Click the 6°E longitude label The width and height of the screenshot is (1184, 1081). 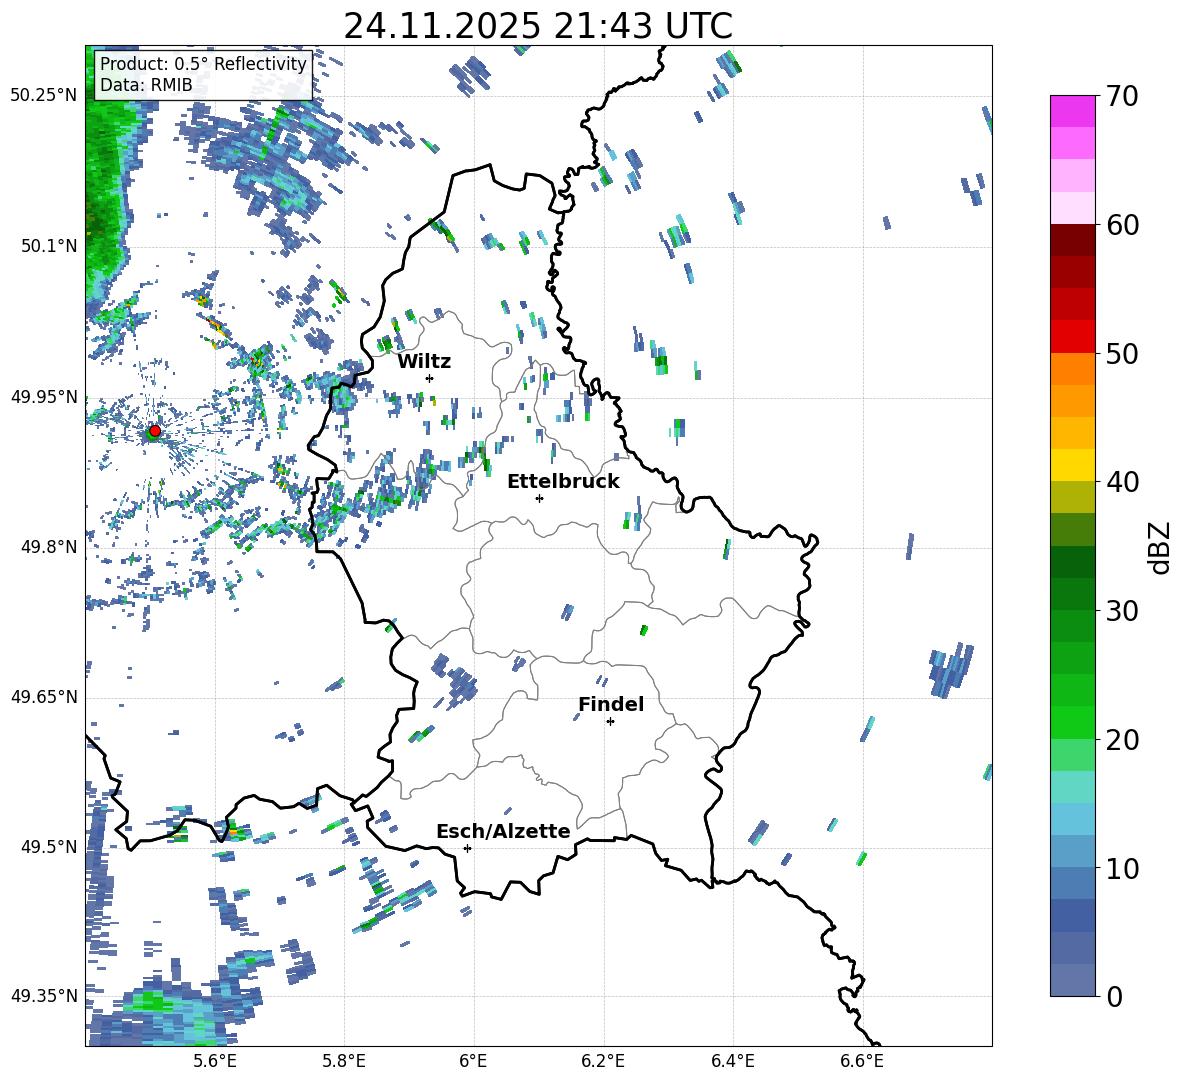(473, 1061)
